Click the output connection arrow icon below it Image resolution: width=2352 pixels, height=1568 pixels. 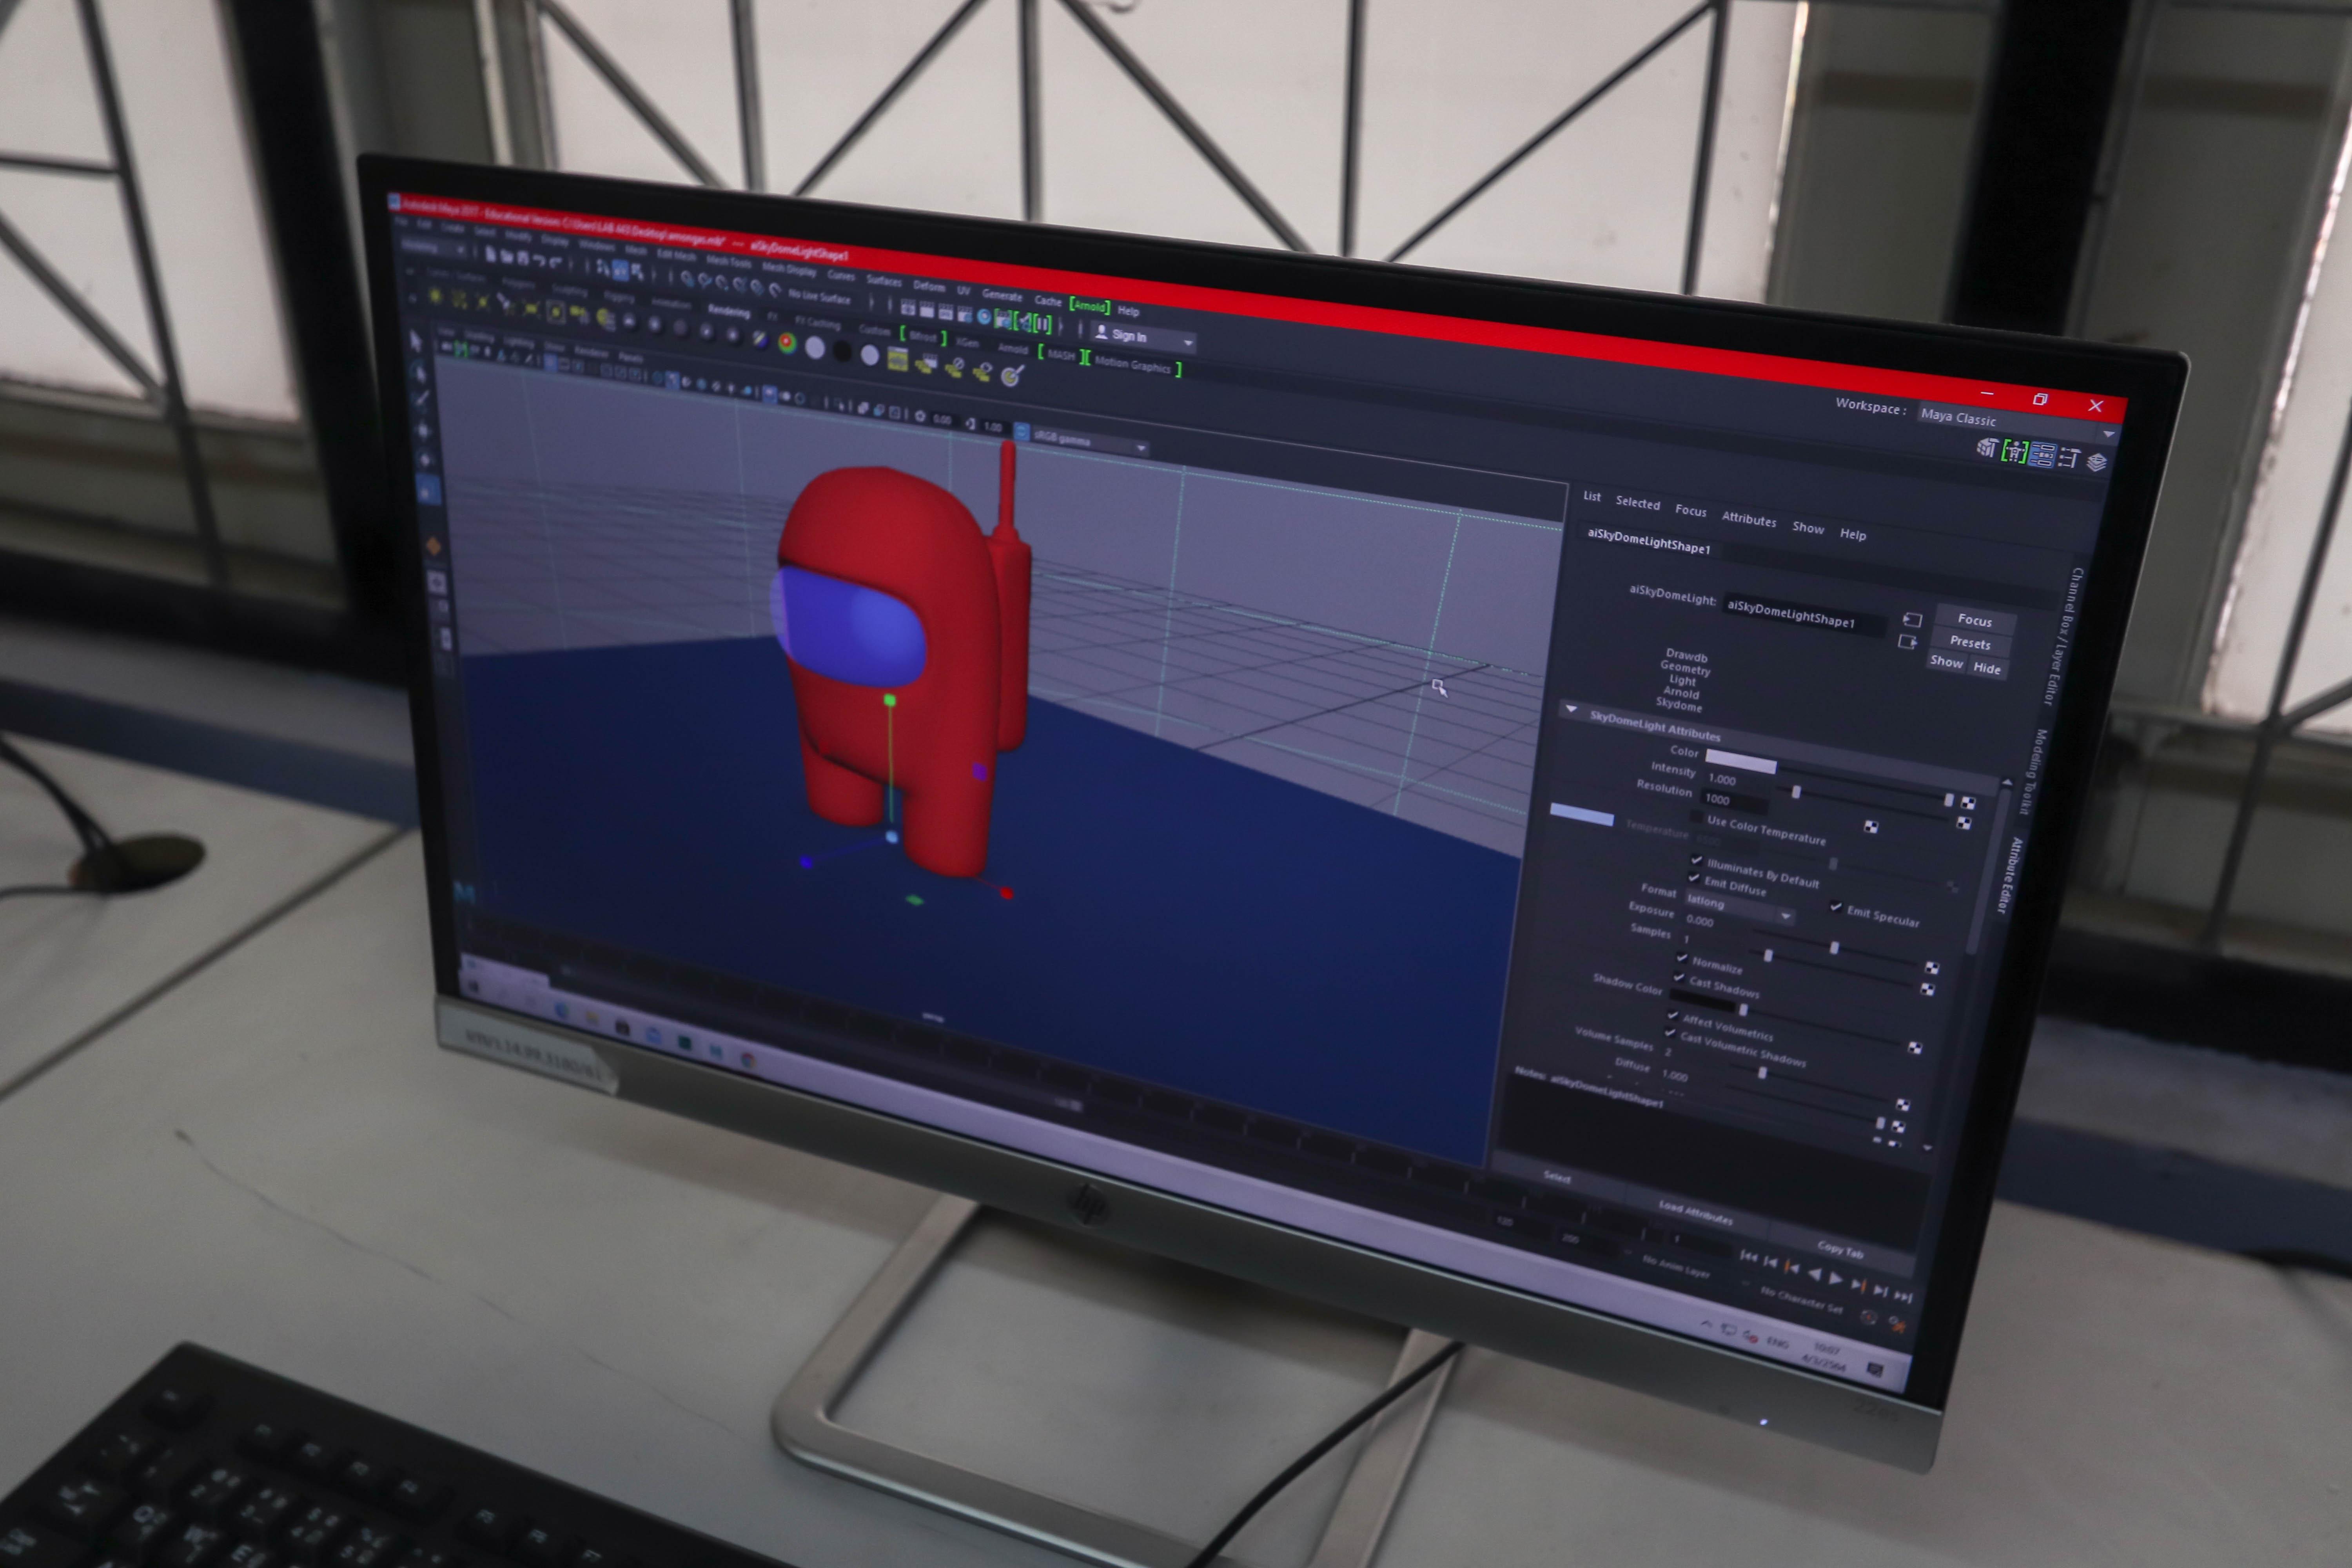pos(1907,642)
